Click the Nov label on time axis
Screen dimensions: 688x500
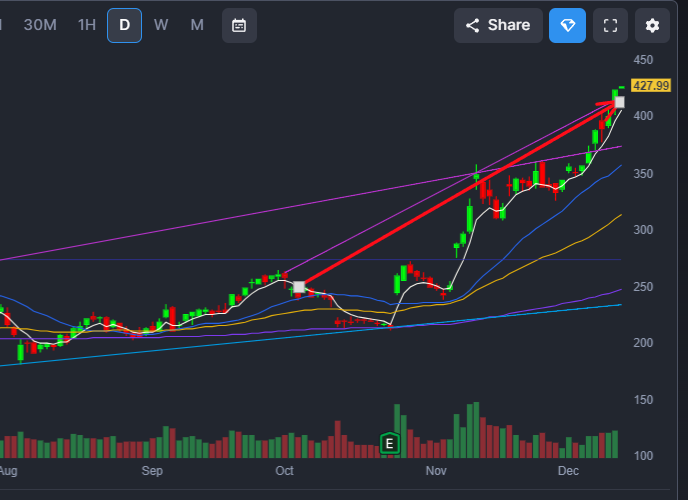pos(436,471)
